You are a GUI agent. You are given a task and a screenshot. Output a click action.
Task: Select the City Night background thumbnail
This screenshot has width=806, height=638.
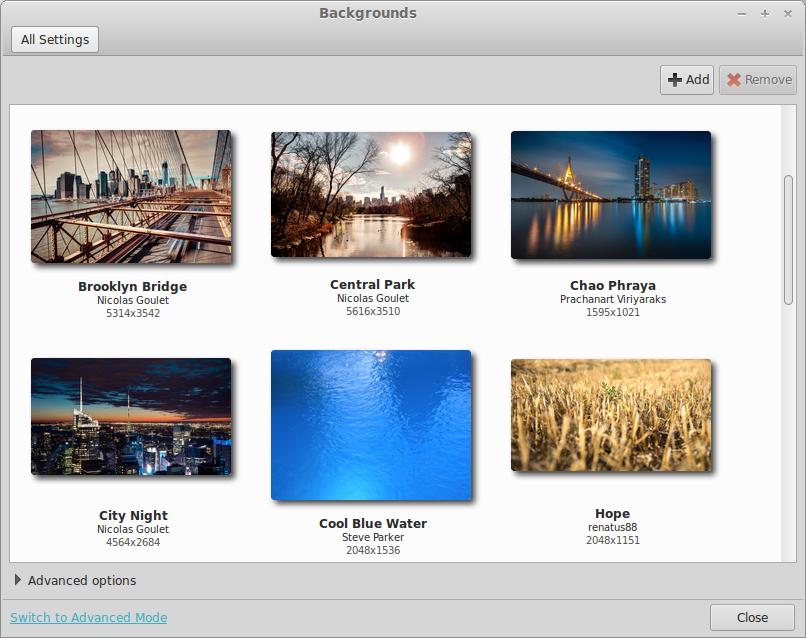point(131,416)
